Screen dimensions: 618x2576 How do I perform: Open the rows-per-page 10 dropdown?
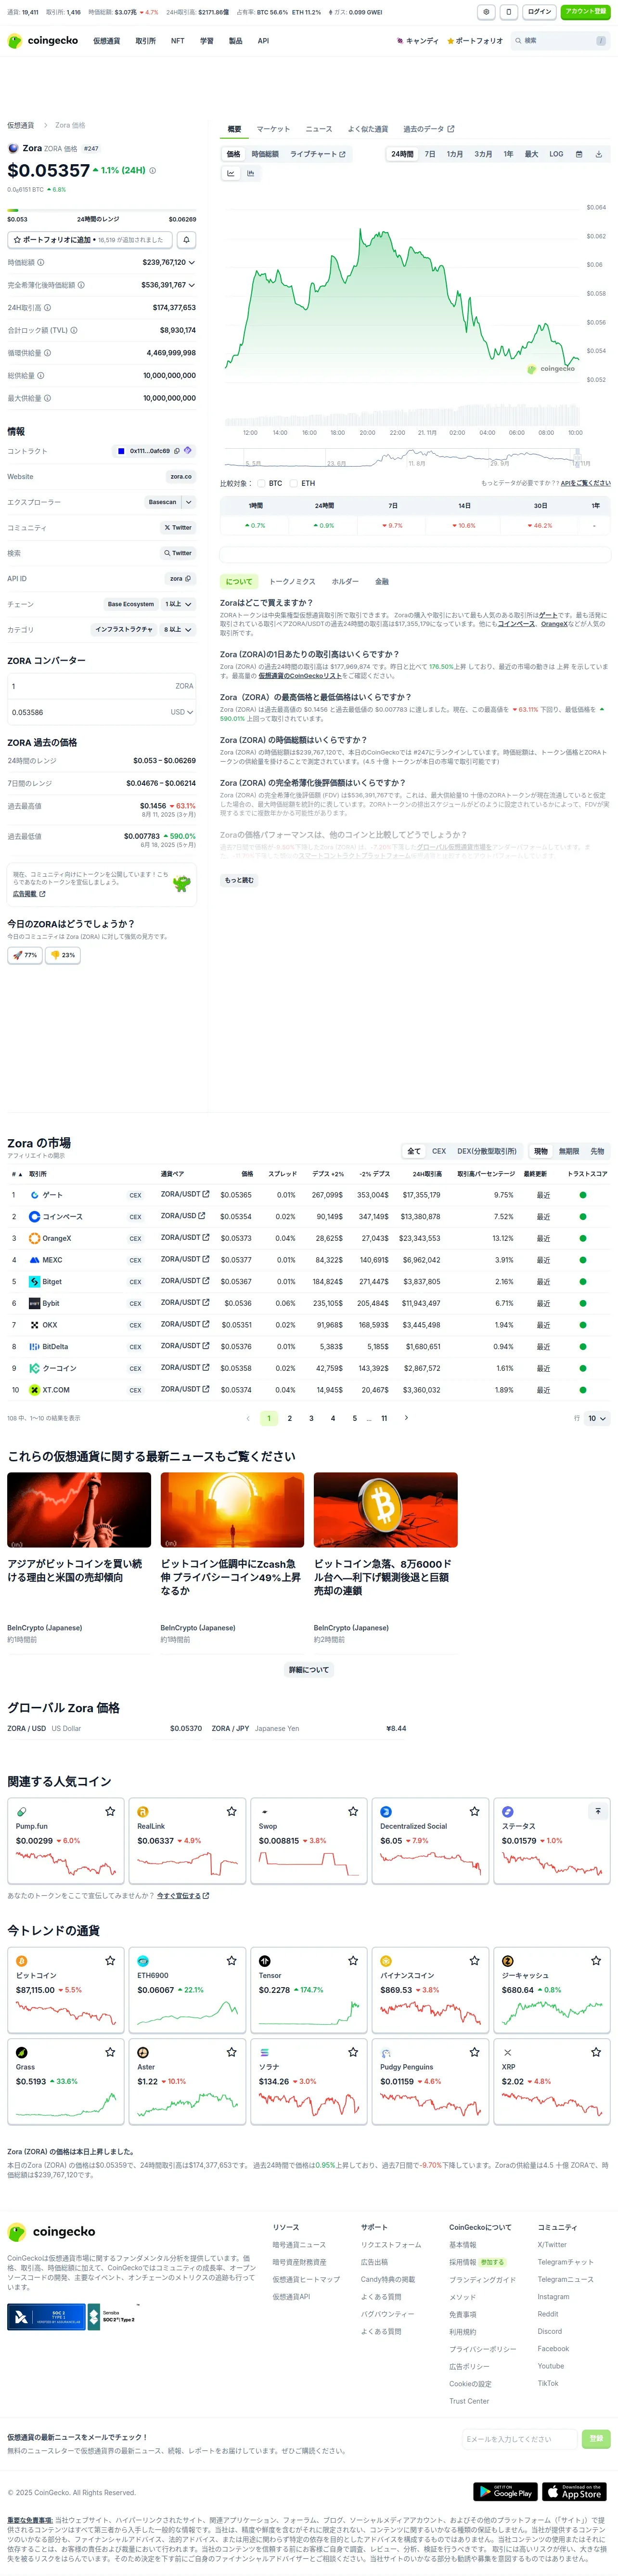point(597,1418)
